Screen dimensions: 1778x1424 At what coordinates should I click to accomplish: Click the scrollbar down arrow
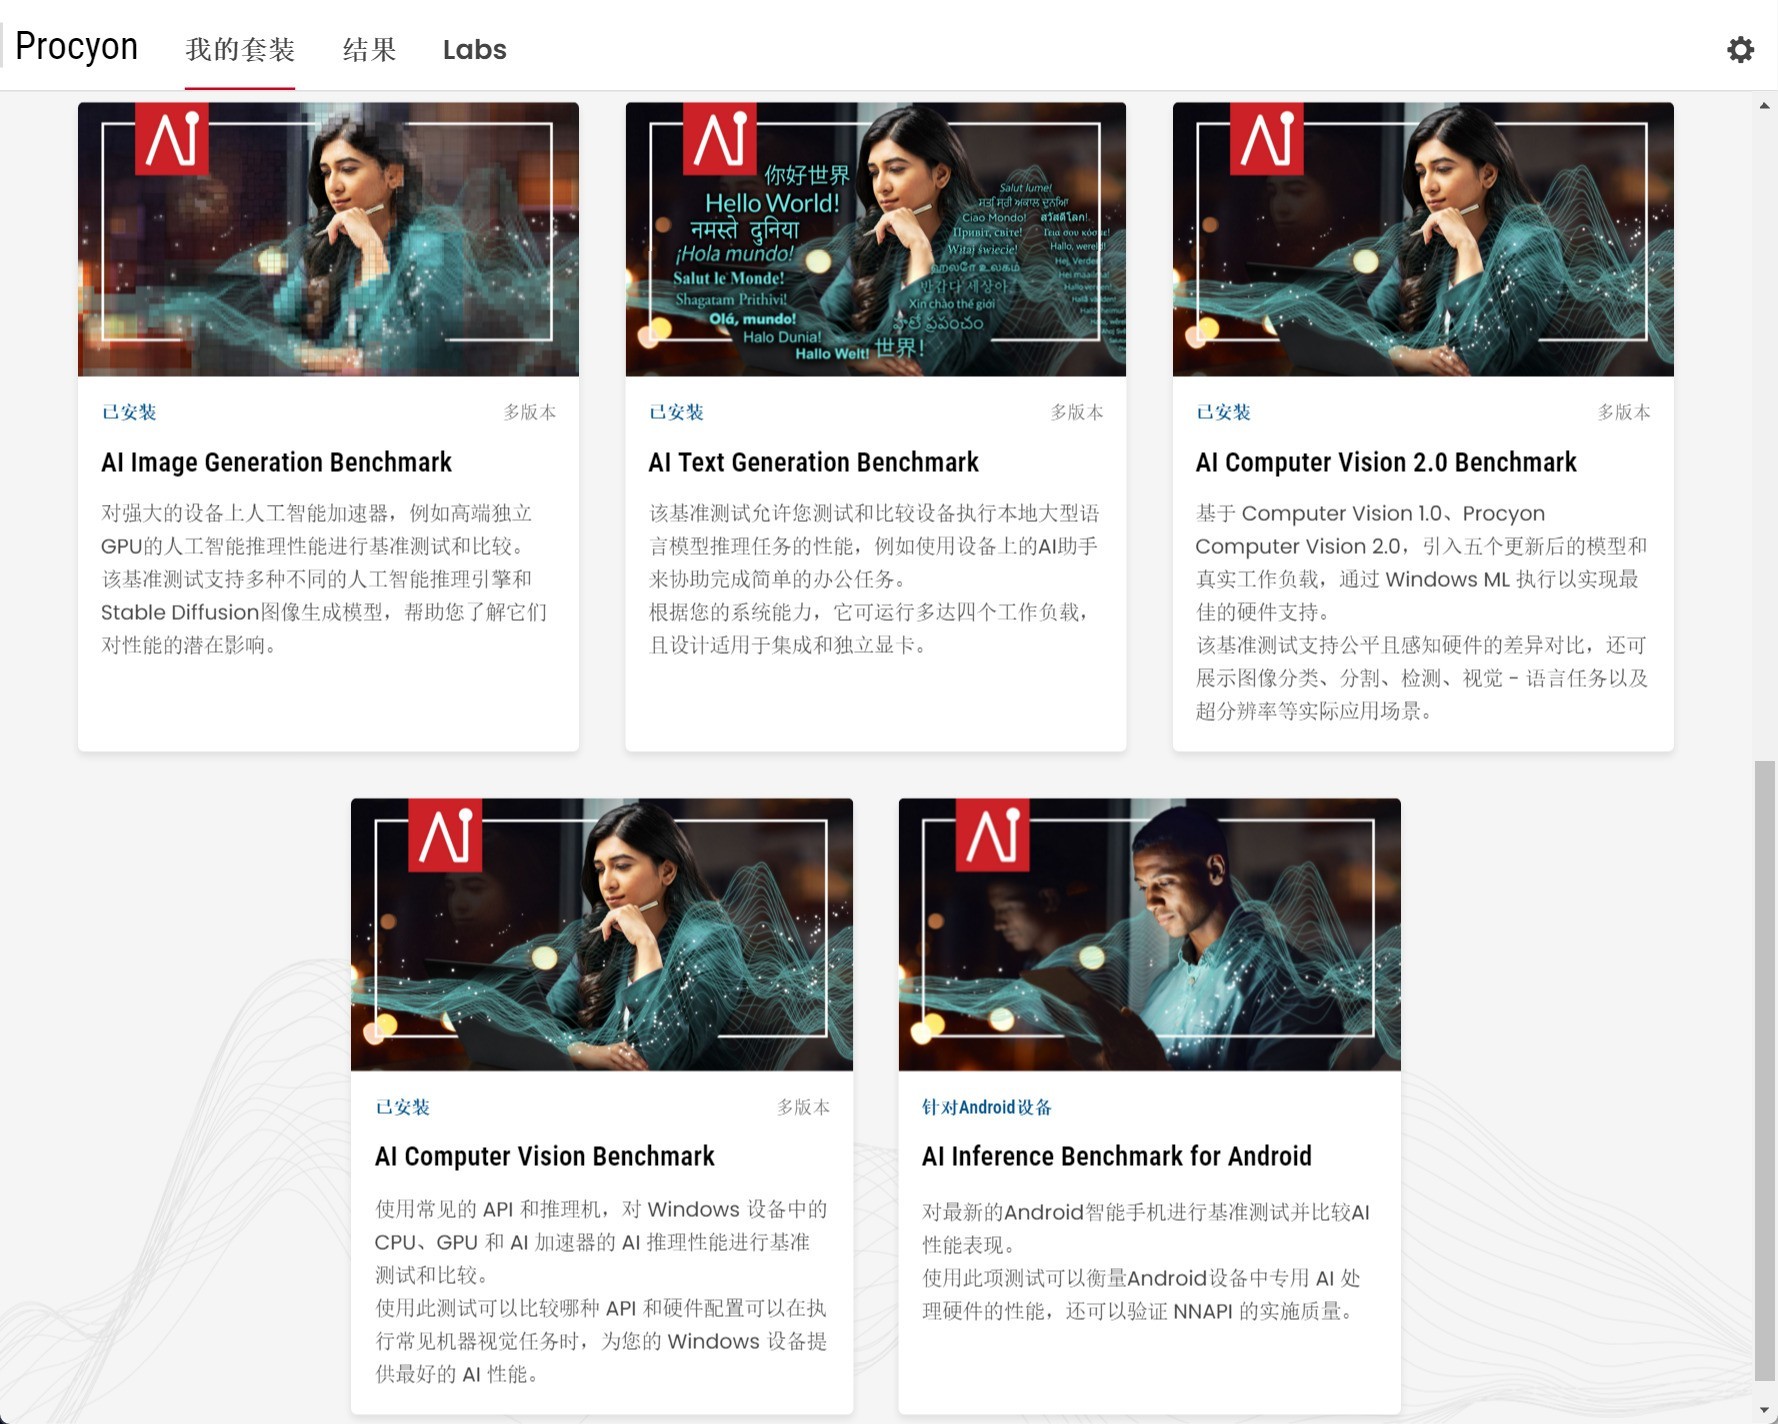point(1765,1411)
